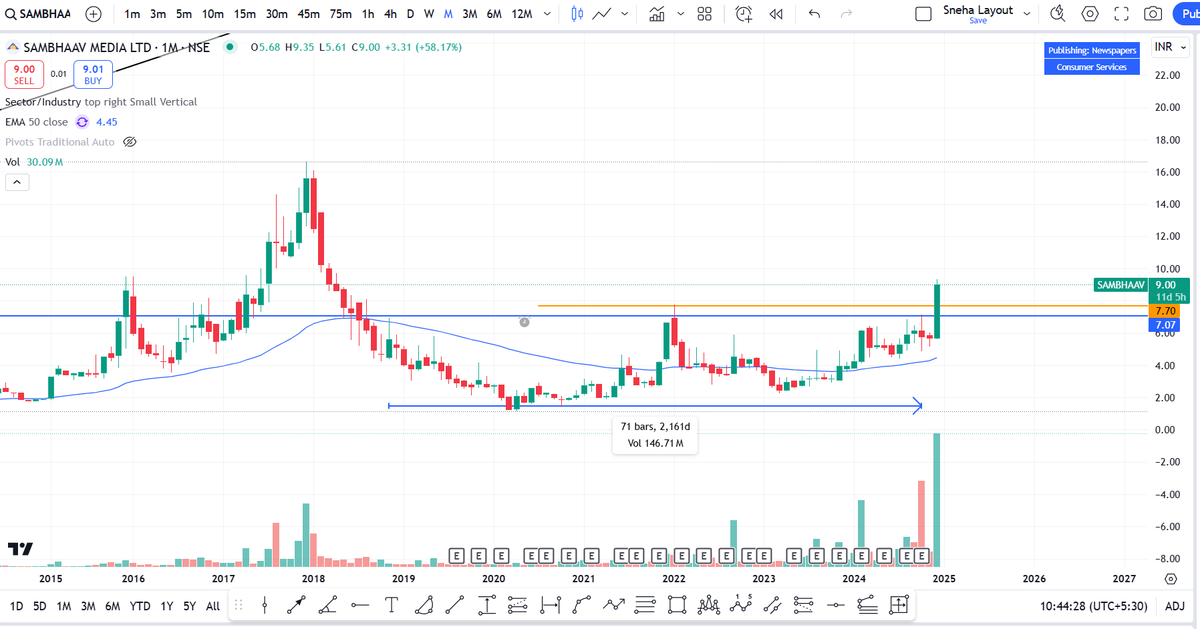1200x629 pixels.
Task: Toggle fullscreen mode icon
Action: pyautogui.click(x=1121, y=14)
